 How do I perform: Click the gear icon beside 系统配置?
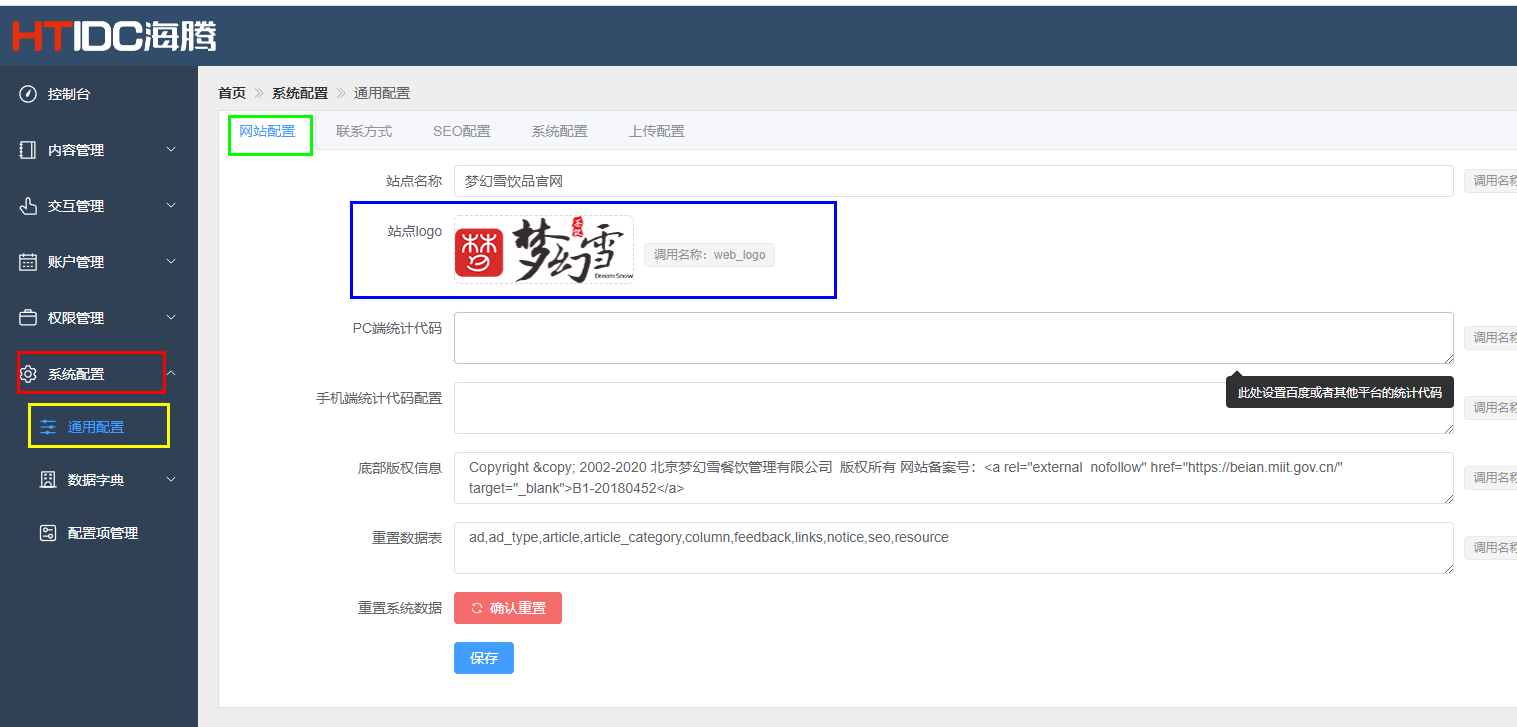coord(28,374)
